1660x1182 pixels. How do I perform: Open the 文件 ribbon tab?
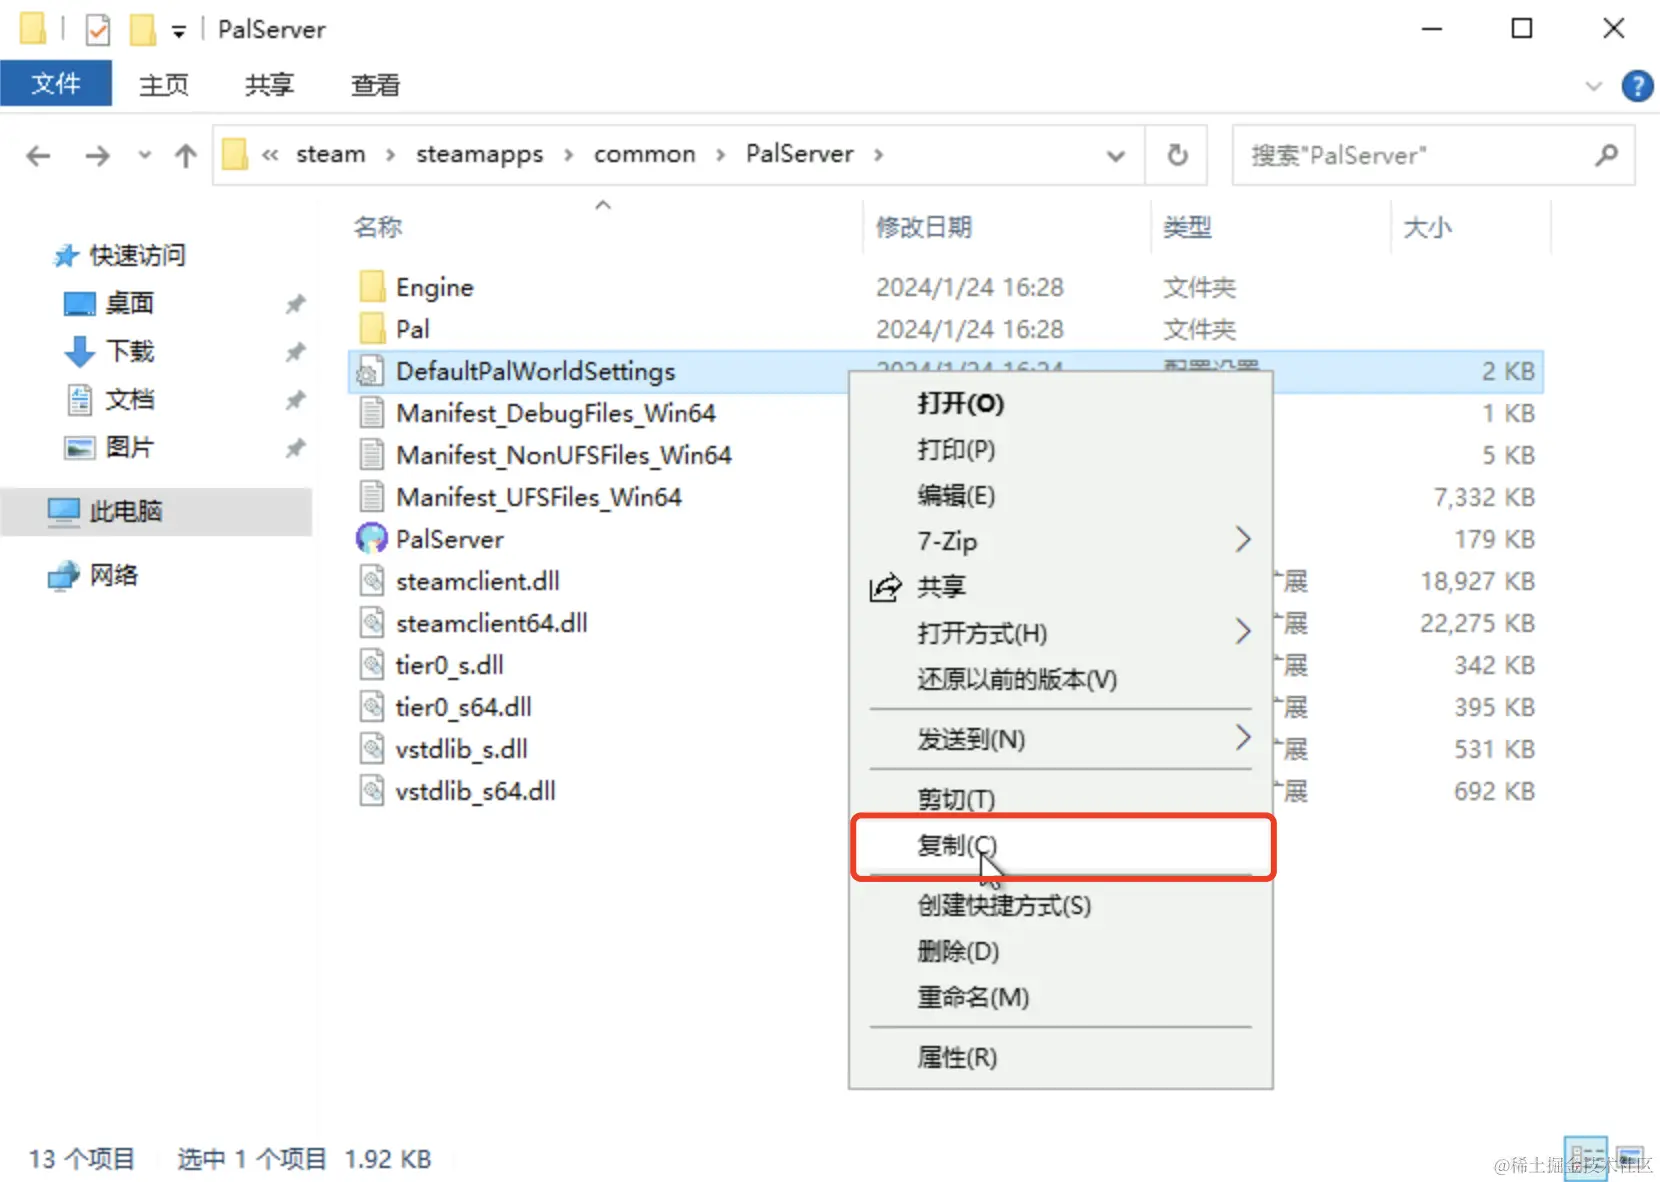[x=56, y=83]
